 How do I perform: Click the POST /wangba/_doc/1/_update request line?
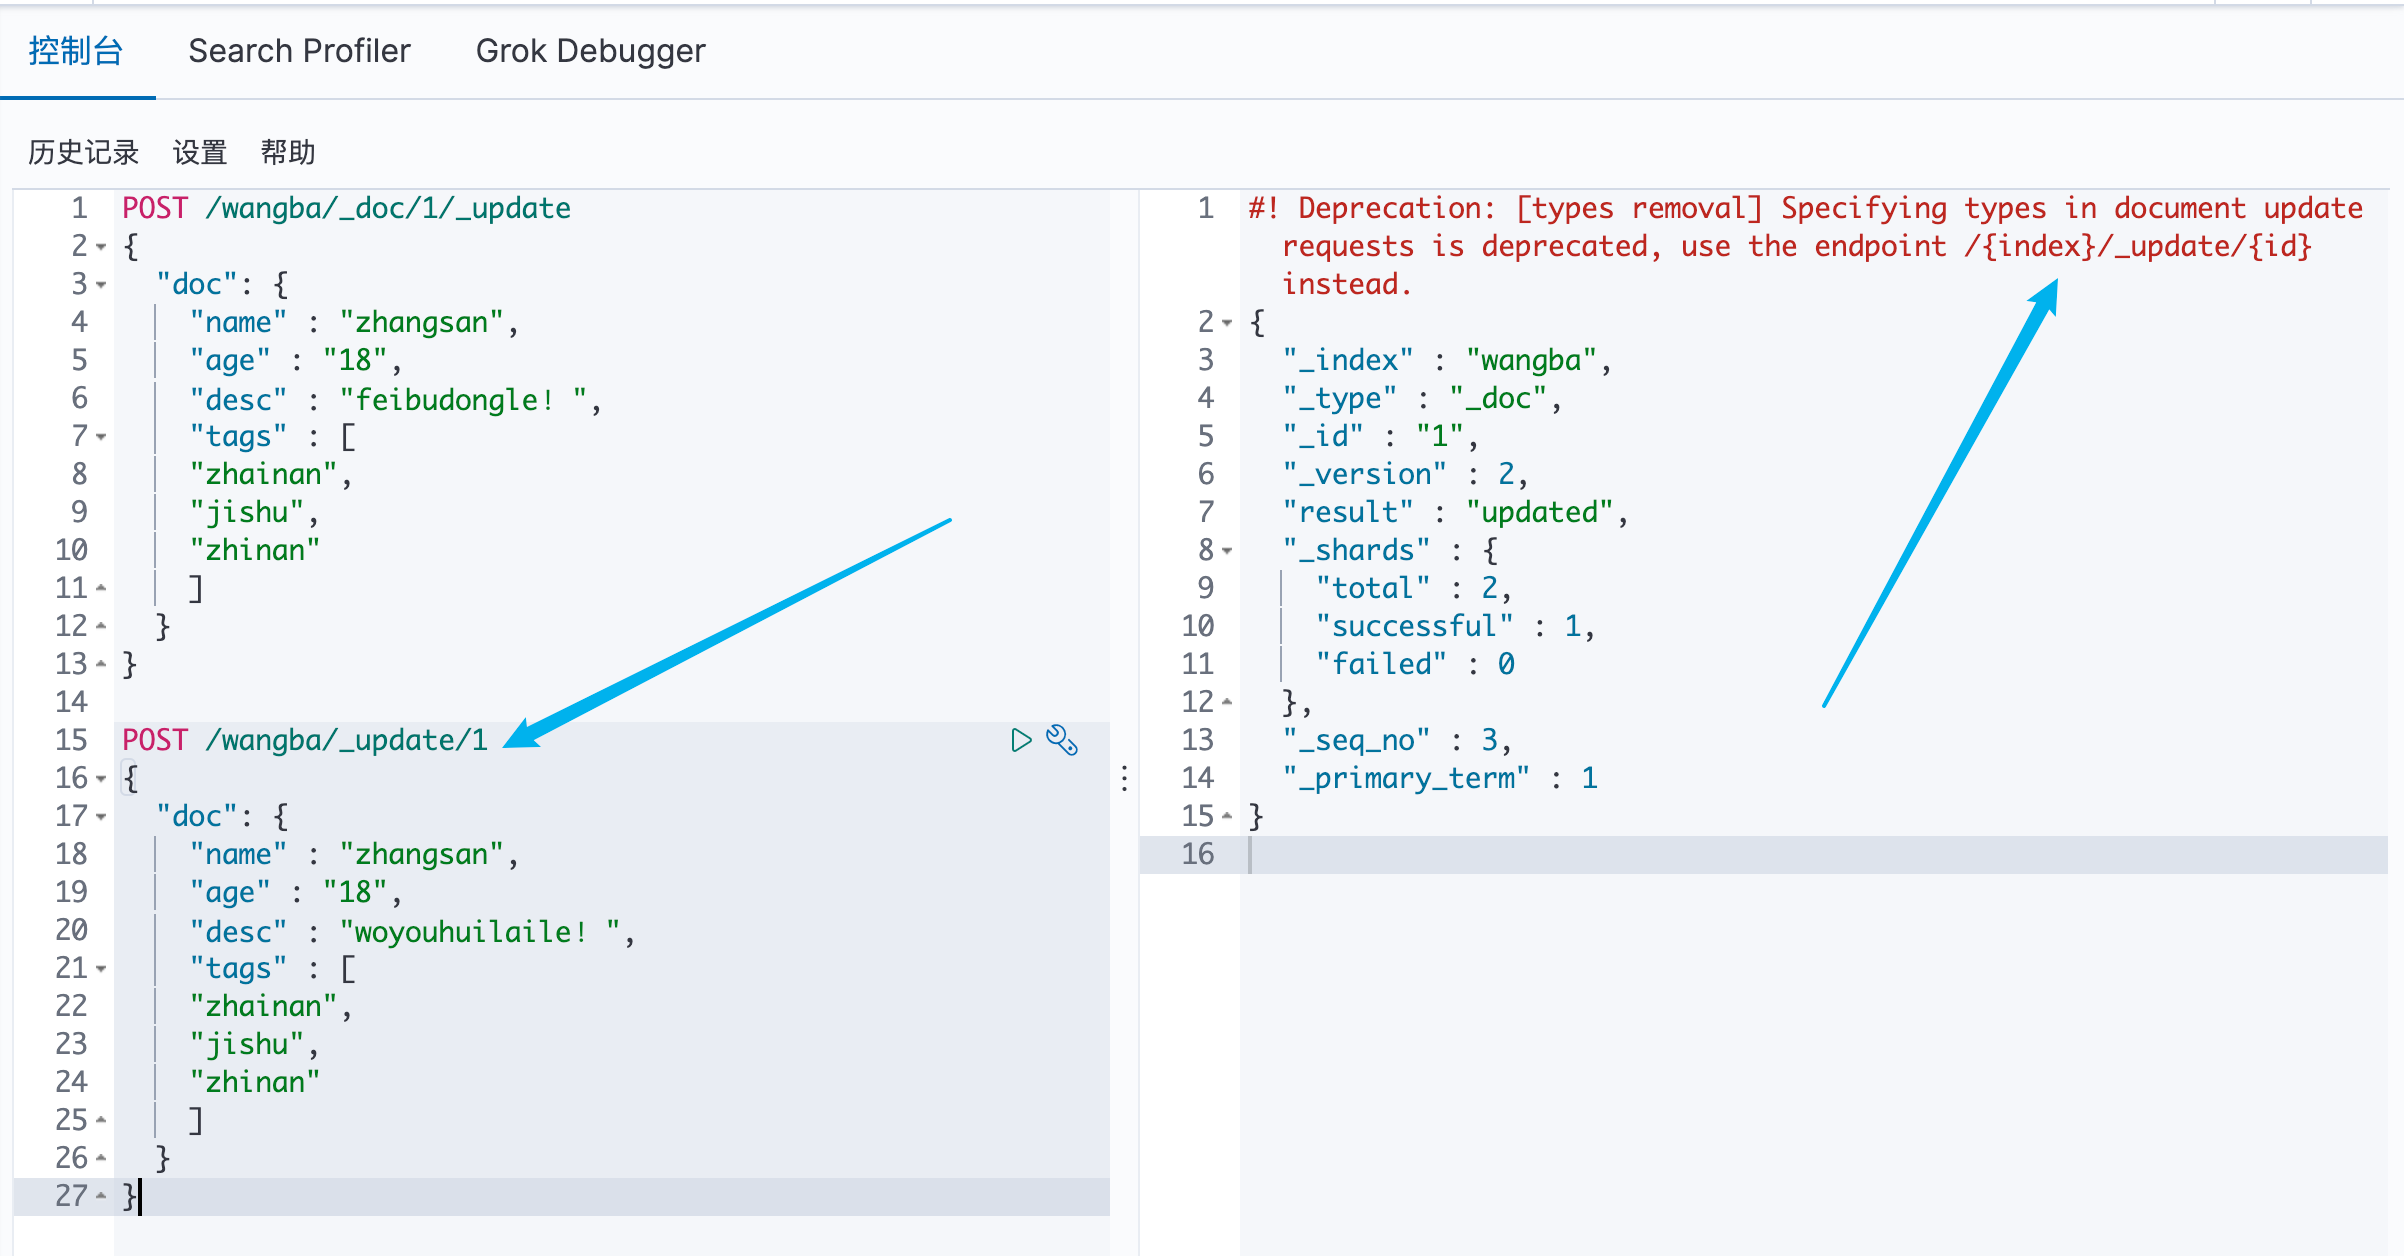click(x=346, y=208)
